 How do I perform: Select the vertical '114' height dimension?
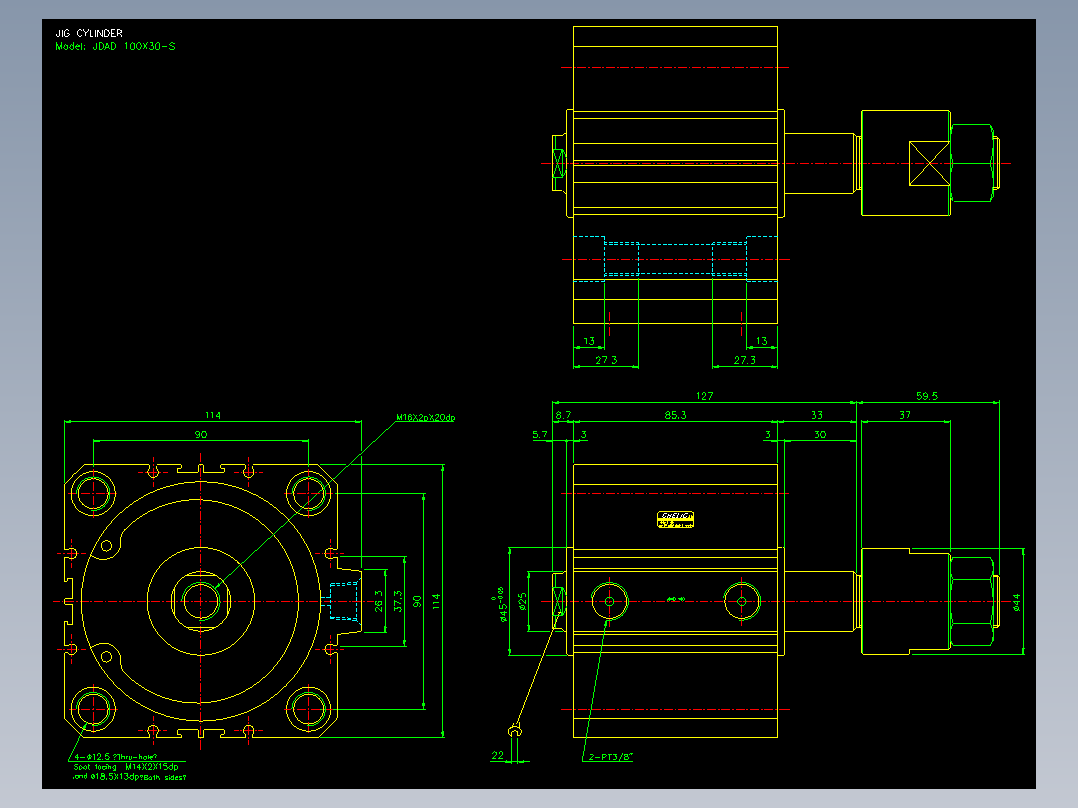437,601
